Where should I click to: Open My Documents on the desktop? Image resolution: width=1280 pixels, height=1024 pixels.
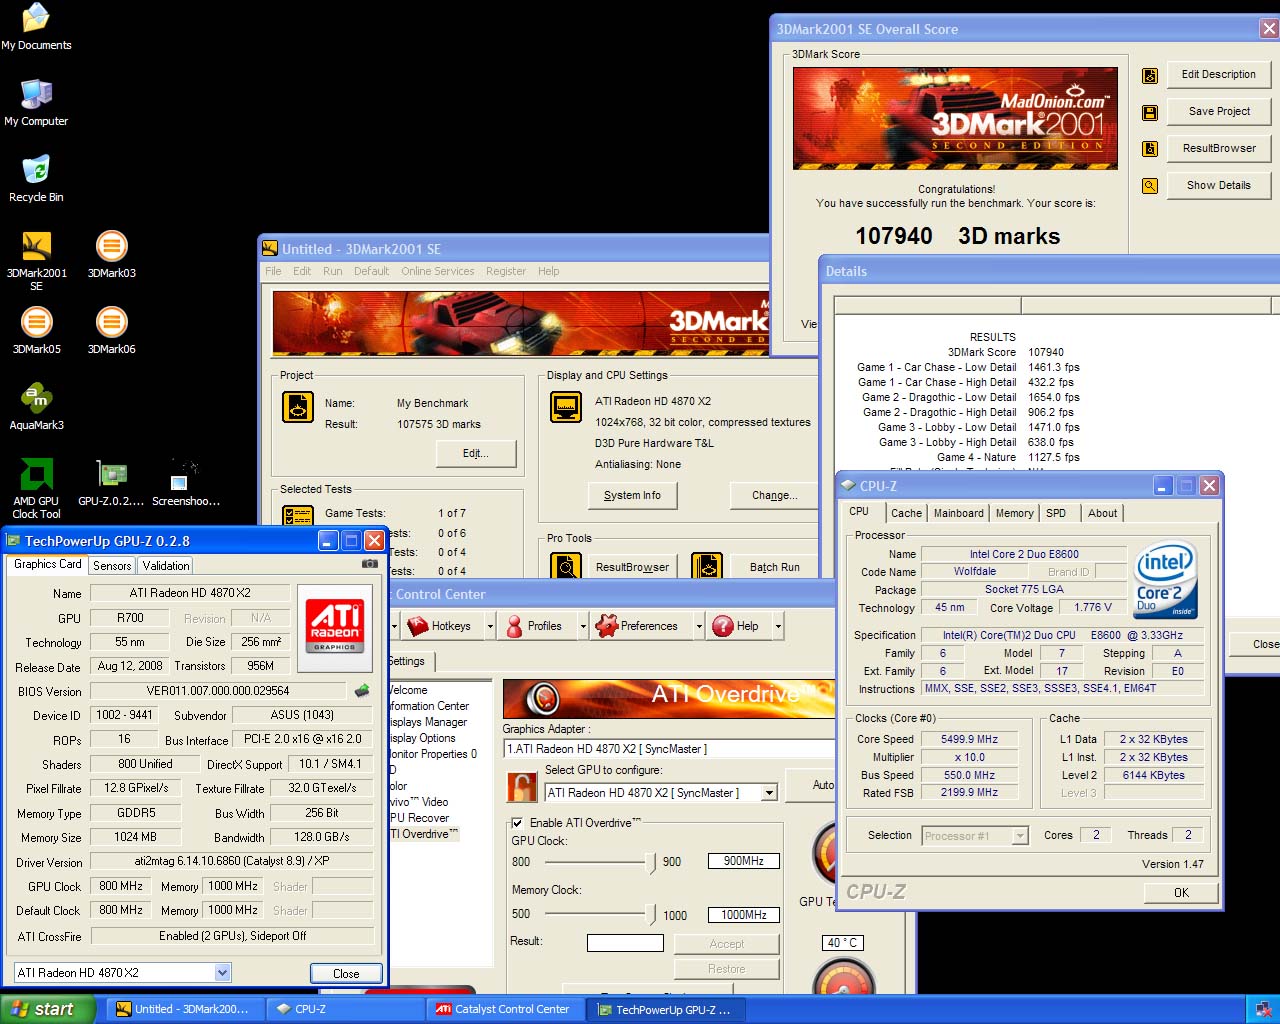pos(36,26)
